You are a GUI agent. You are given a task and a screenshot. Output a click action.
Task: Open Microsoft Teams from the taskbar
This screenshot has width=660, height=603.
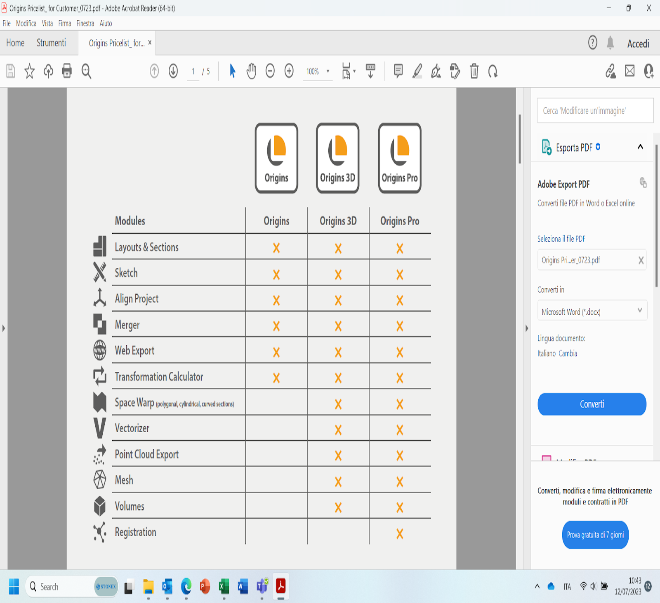262,586
